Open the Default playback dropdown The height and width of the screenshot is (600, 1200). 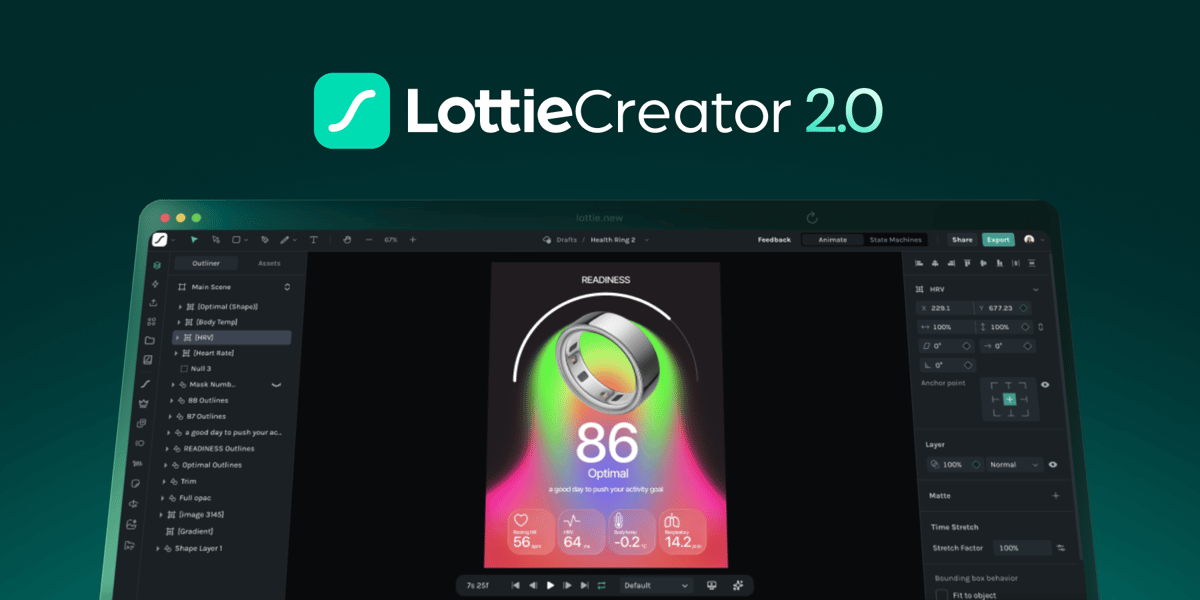tap(656, 585)
